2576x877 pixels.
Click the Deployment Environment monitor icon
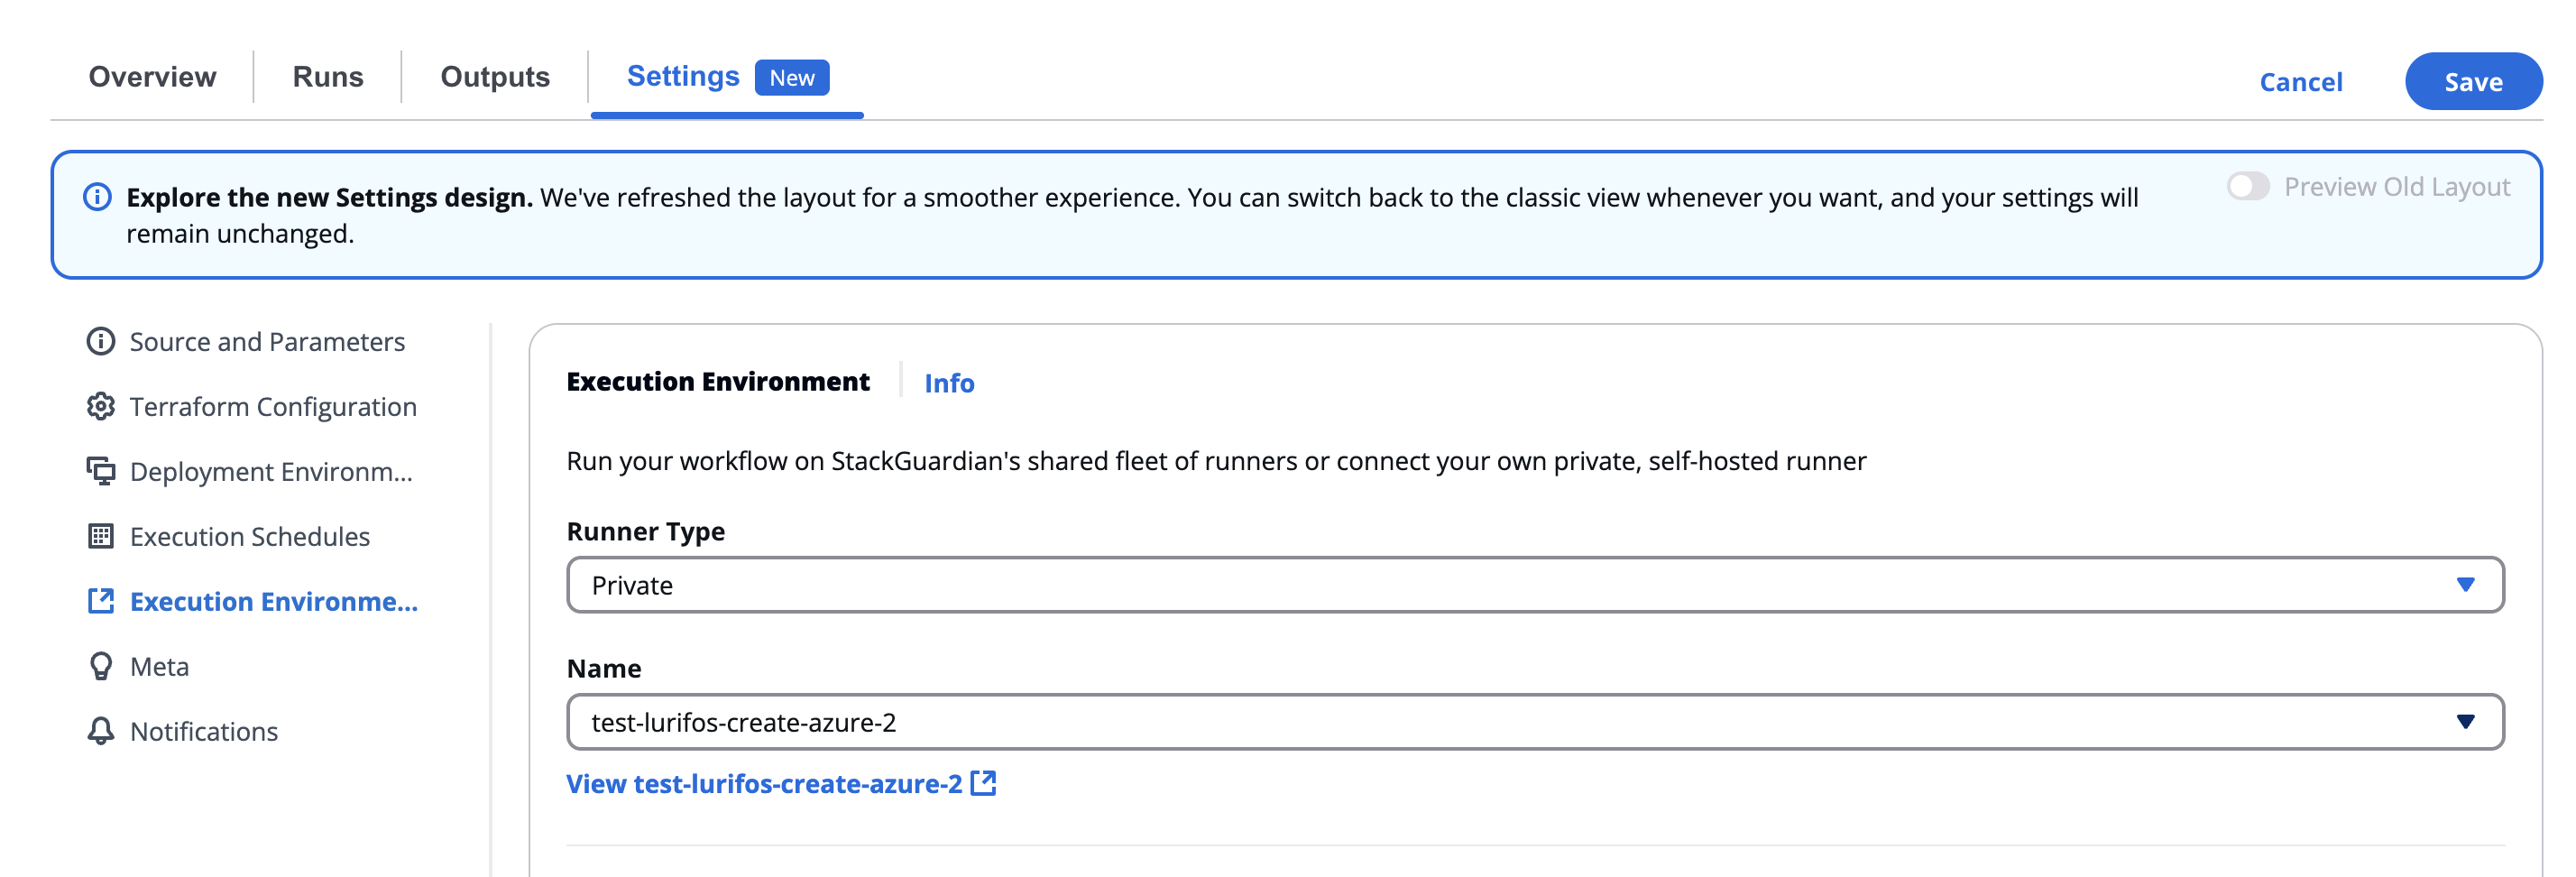click(100, 471)
